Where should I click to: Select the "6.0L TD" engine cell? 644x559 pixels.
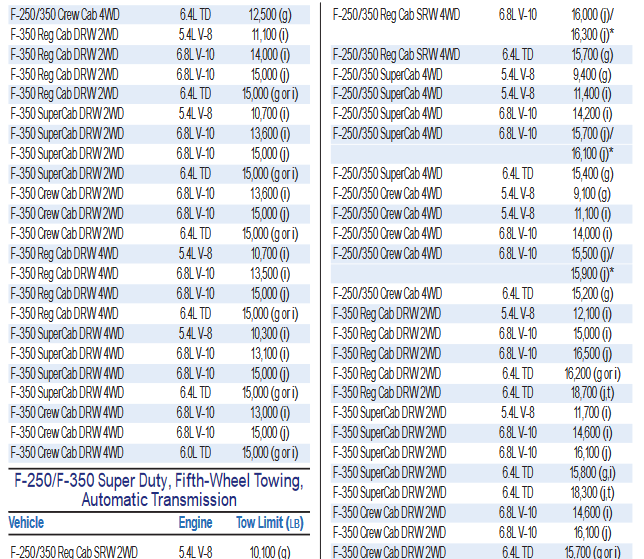195,453
